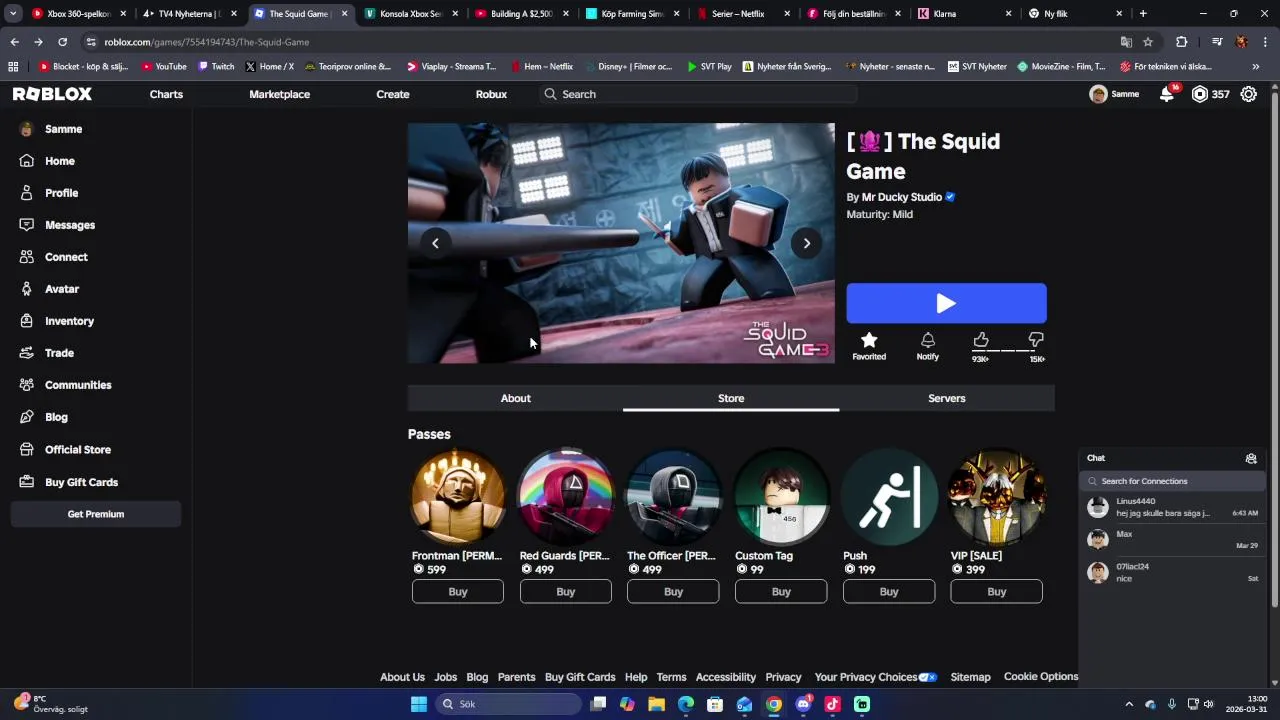
Task: Open the Frontman pass thumbnail
Action: [458, 497]
